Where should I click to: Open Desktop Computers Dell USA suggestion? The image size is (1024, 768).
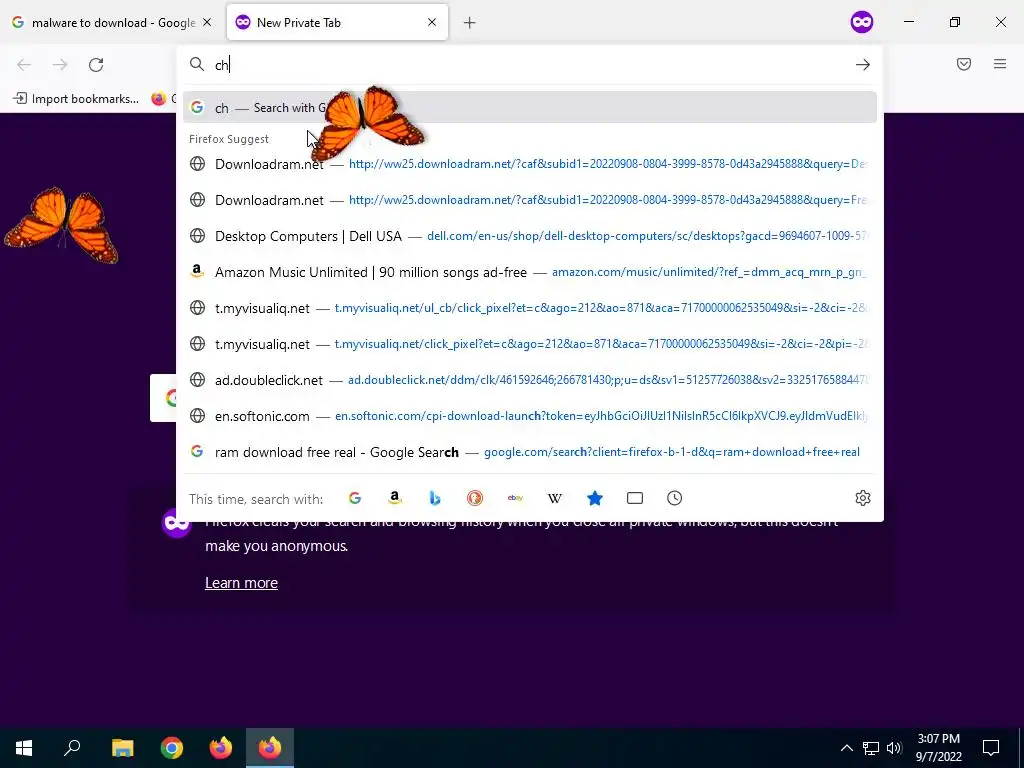pyautogui.click(x=530, y=236)
